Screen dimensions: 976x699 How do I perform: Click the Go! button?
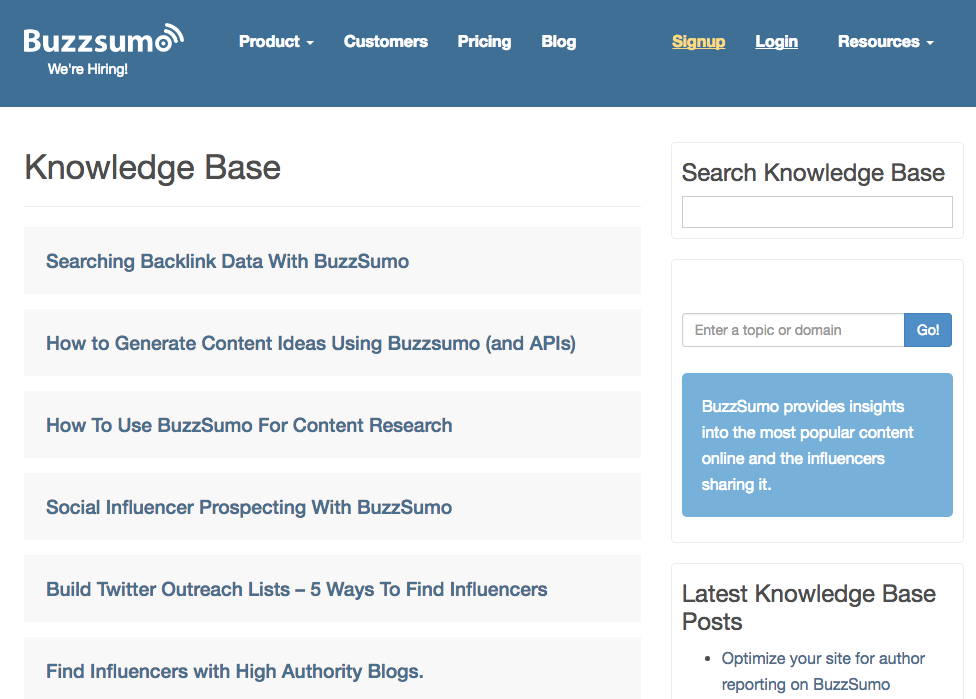pos(927,330)
